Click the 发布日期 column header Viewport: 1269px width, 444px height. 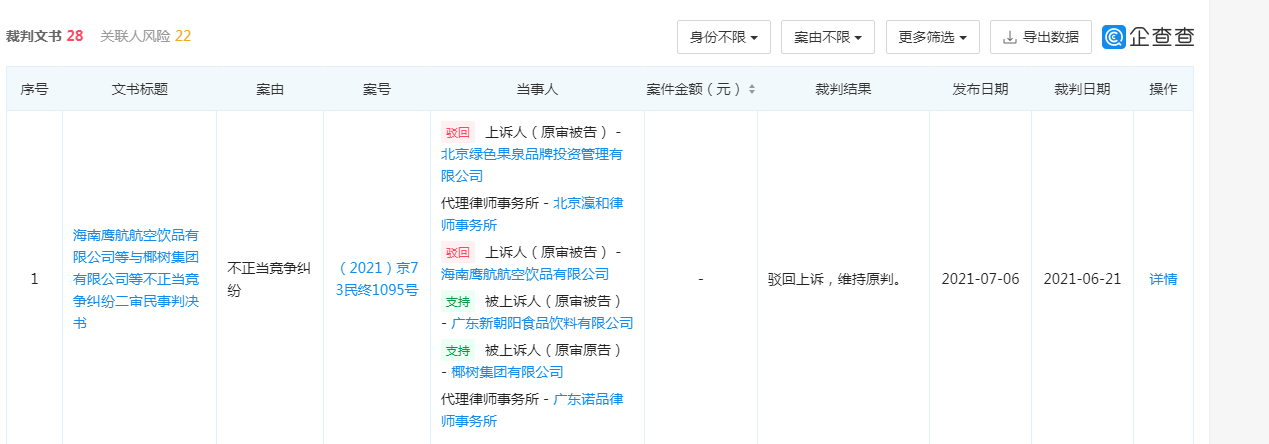[x=980, y=89]
